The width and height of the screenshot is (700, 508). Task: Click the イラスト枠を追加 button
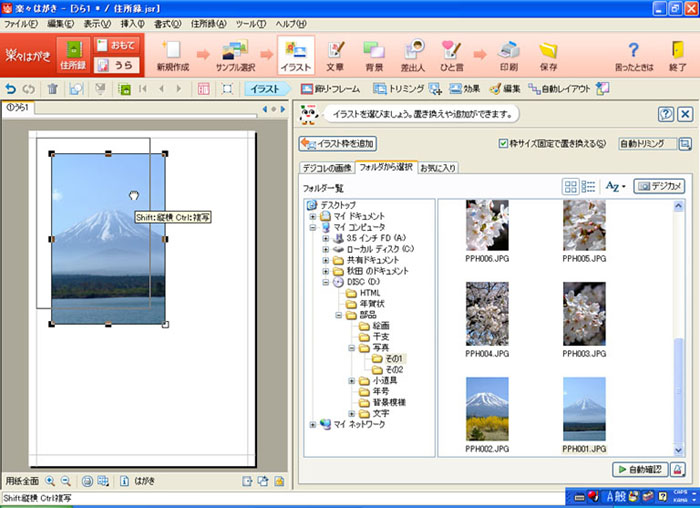click(x=338, y=144)
